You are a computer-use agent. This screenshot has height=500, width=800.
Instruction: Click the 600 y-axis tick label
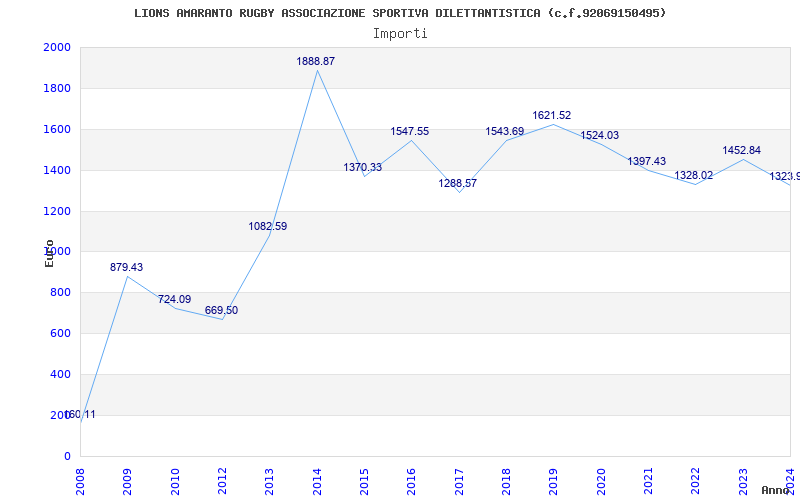click(61, 333)
